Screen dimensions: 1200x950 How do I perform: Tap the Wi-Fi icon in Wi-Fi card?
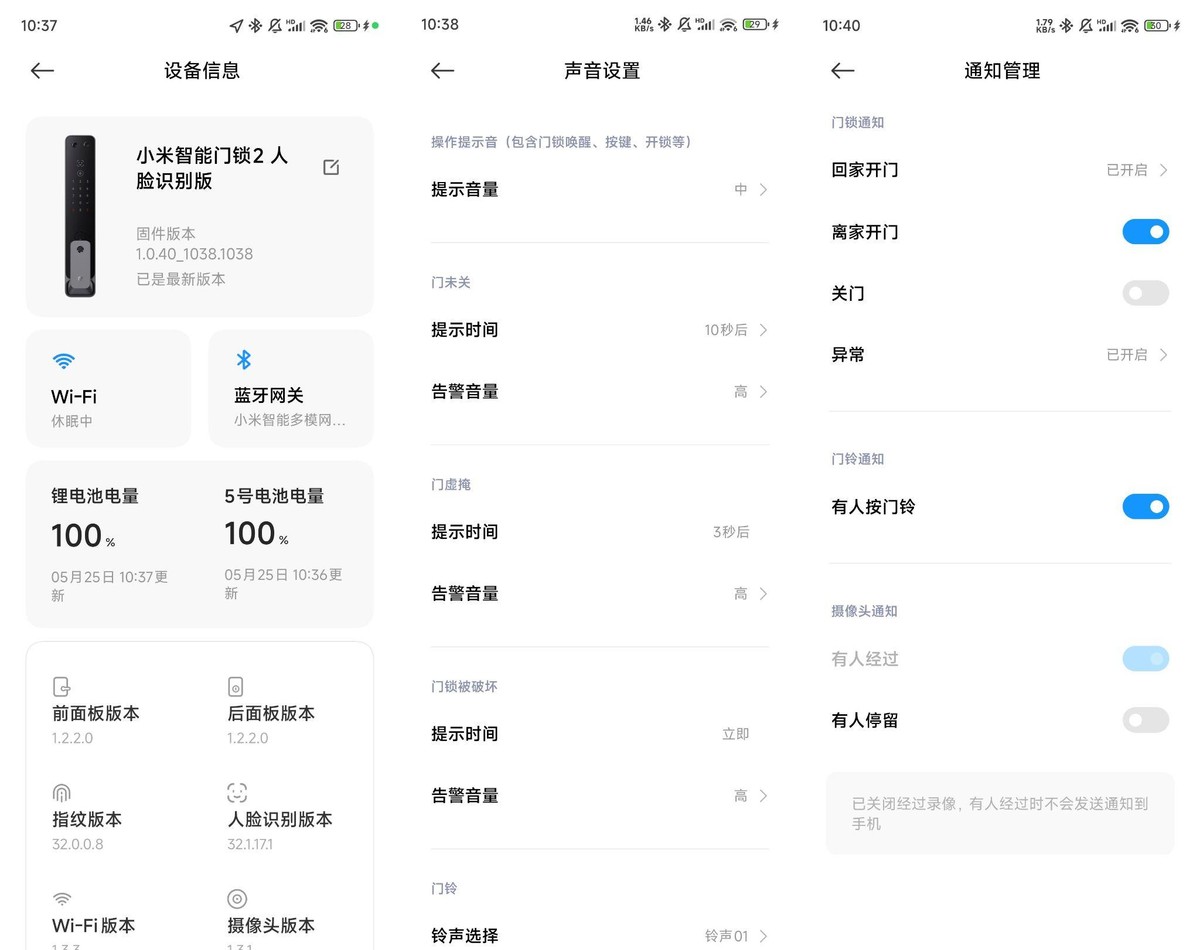point(64,361)
